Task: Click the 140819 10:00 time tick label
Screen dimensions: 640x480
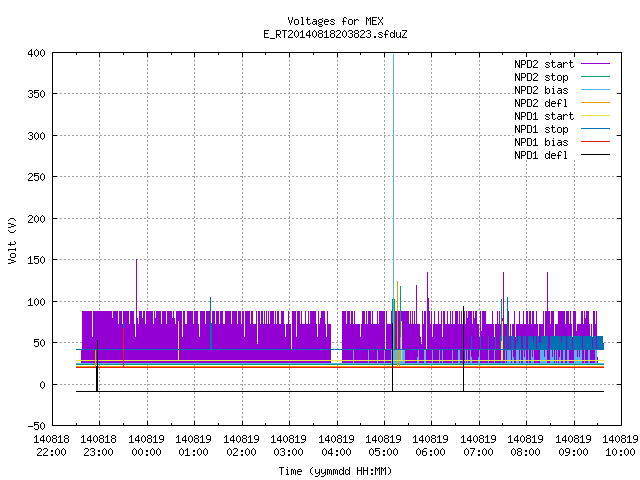Action: [x=620, y=446]
